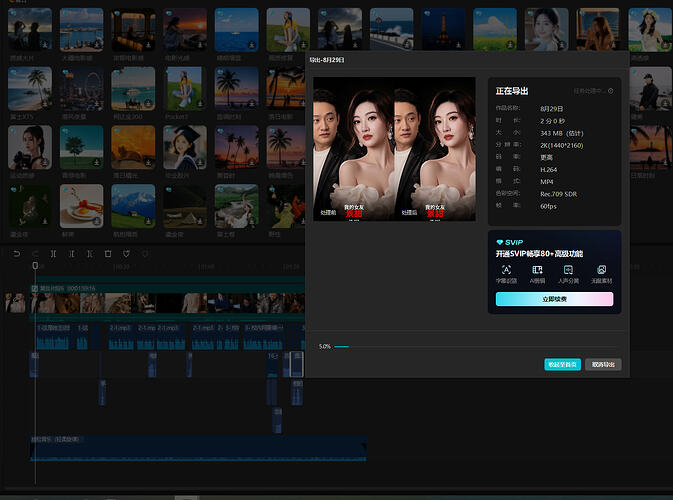Click the unlimited materials SVIP feature icon

pyautogui.click(x=601, y=270)
